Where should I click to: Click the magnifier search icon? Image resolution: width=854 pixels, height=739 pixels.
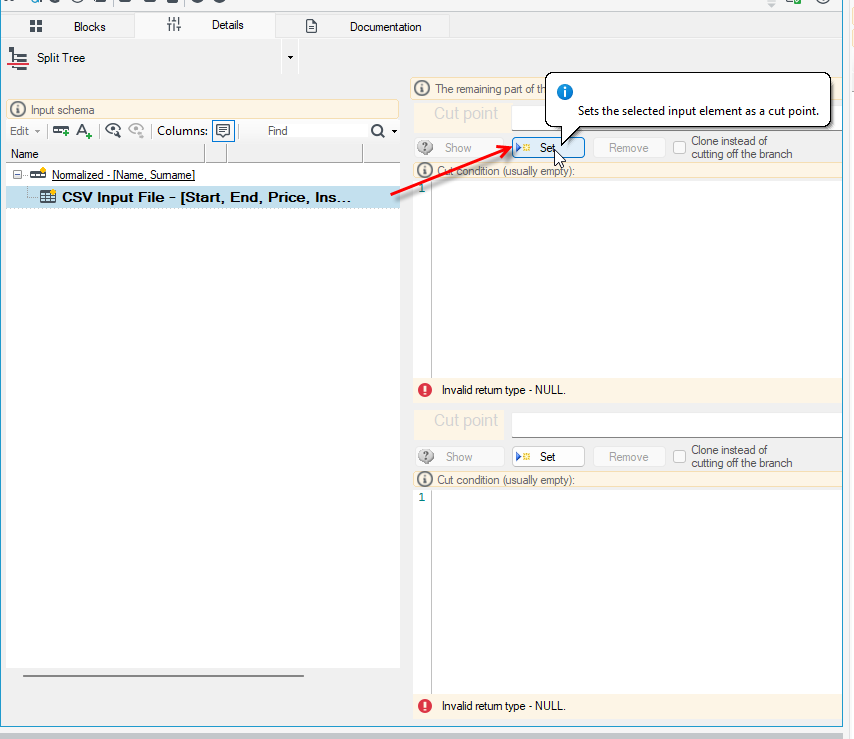377,131
